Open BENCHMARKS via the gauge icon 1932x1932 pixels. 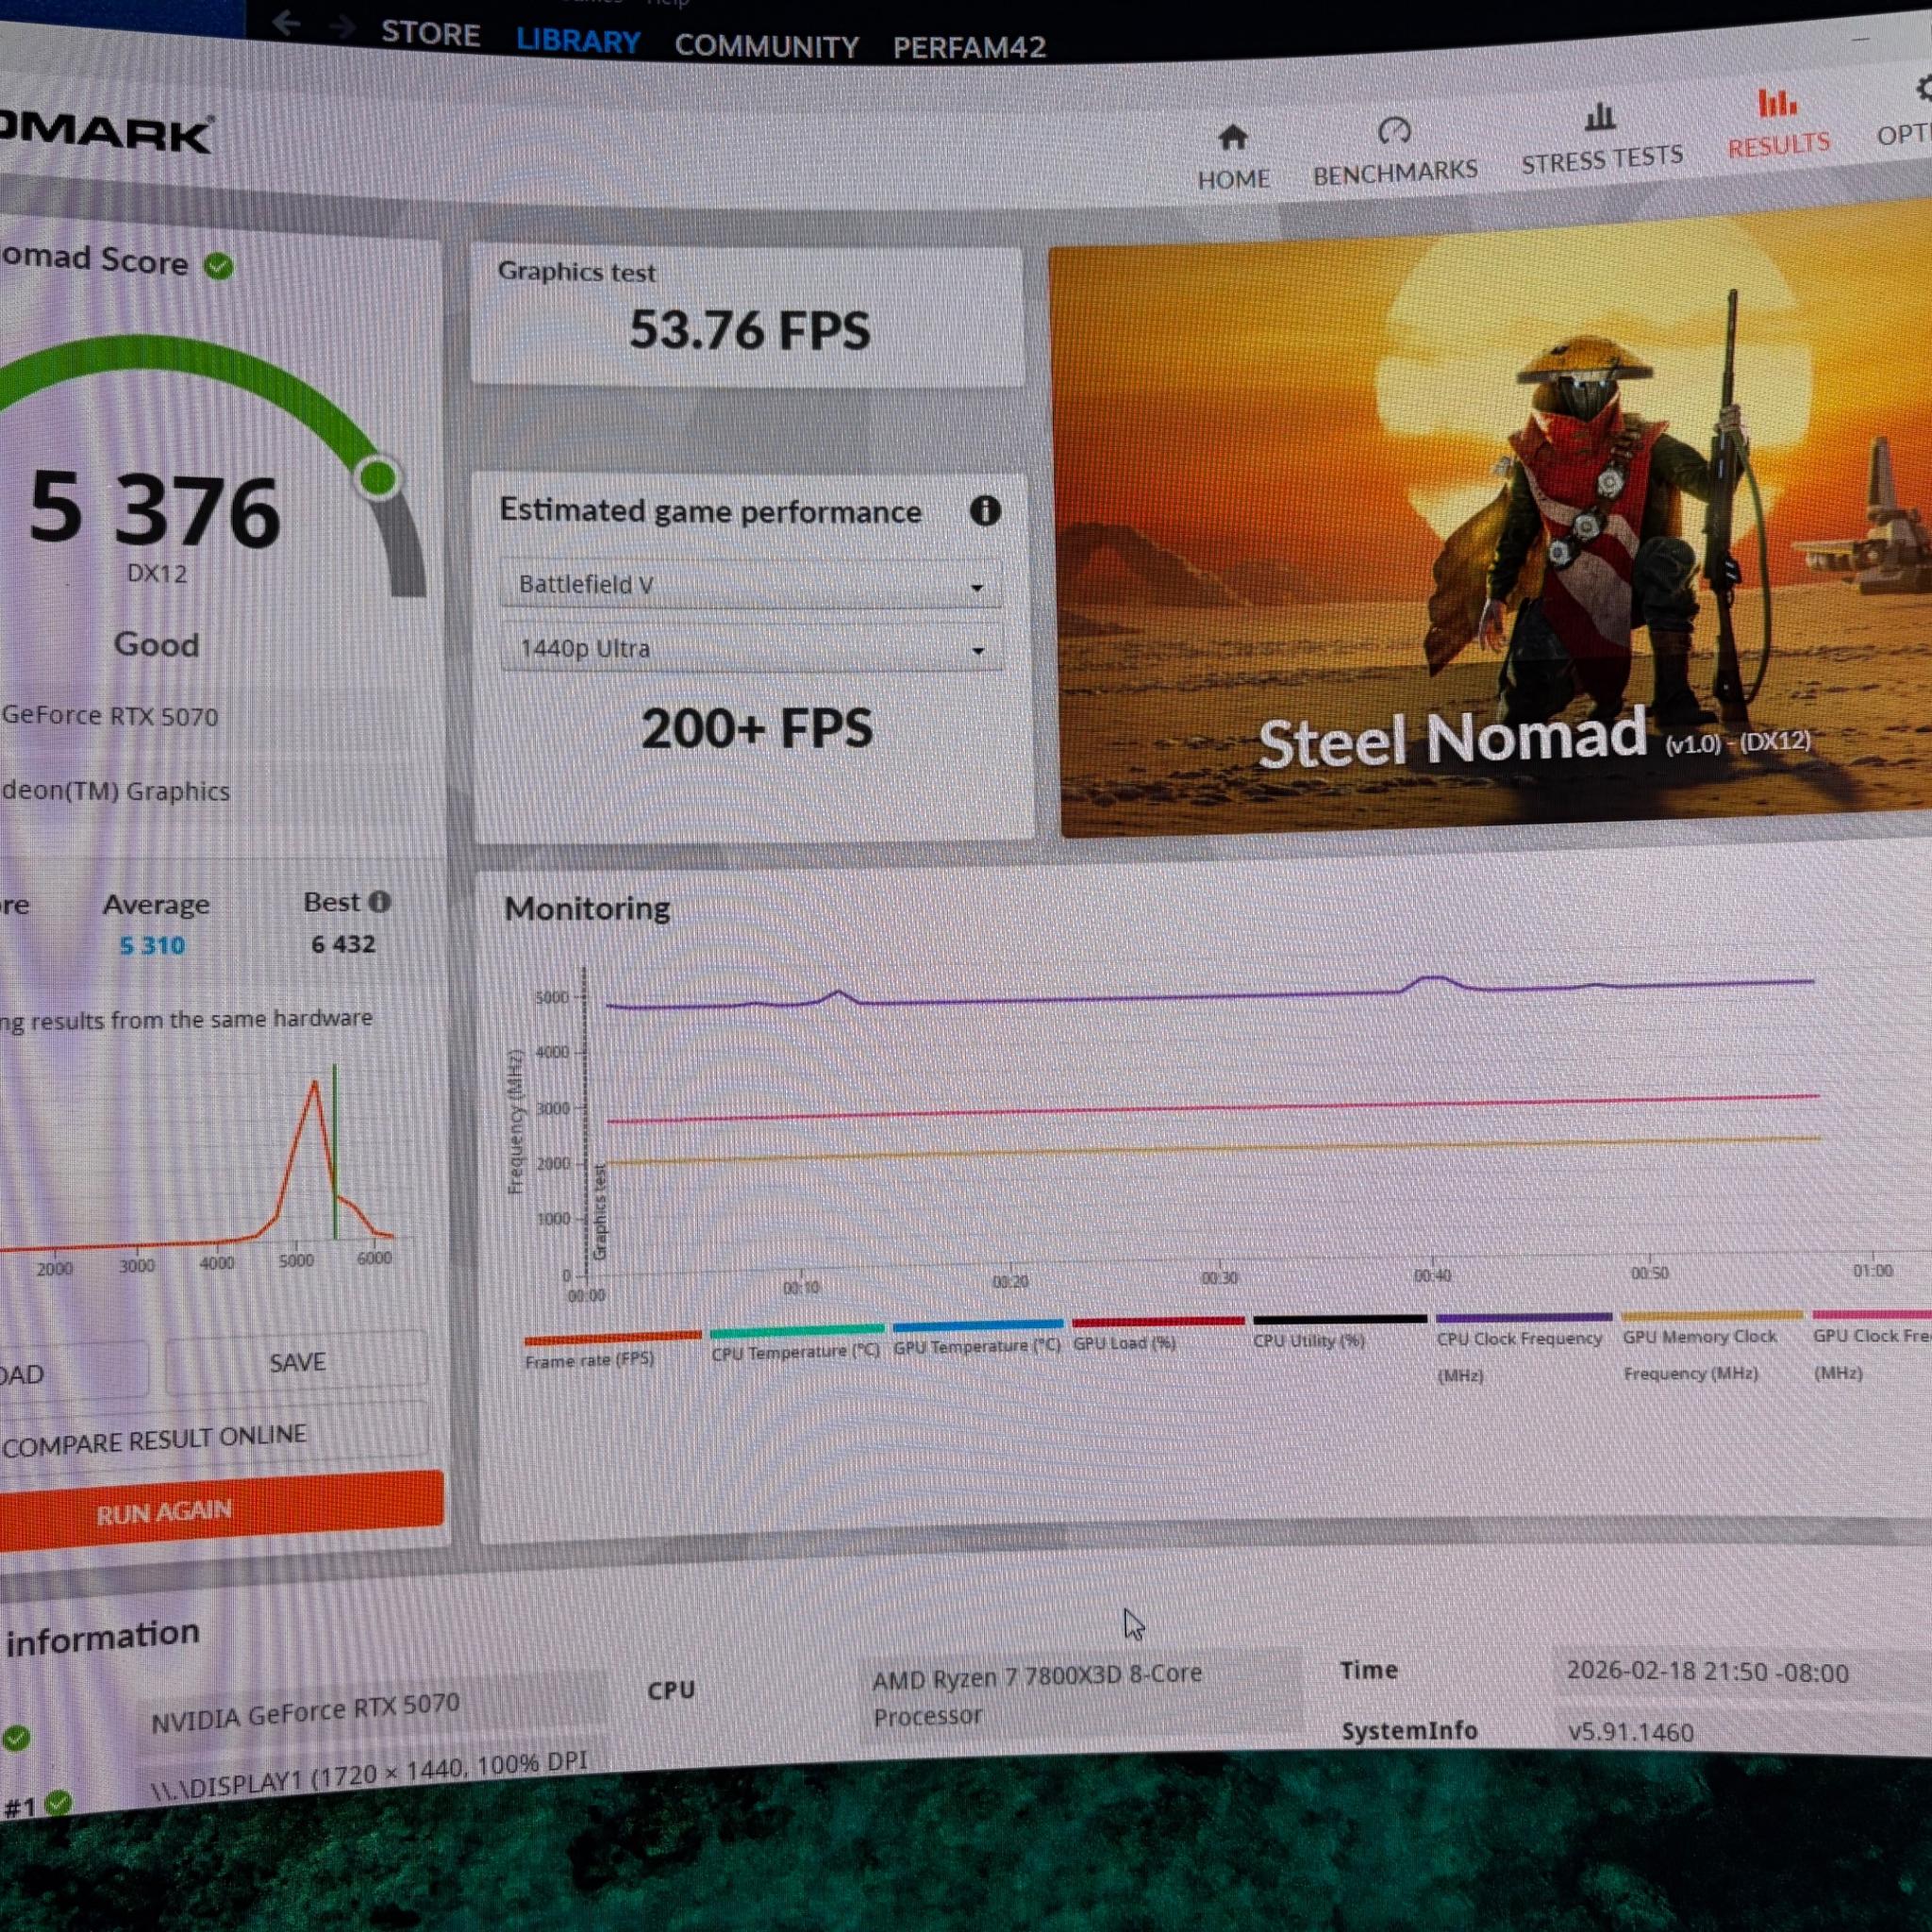tap(1394, 152)
